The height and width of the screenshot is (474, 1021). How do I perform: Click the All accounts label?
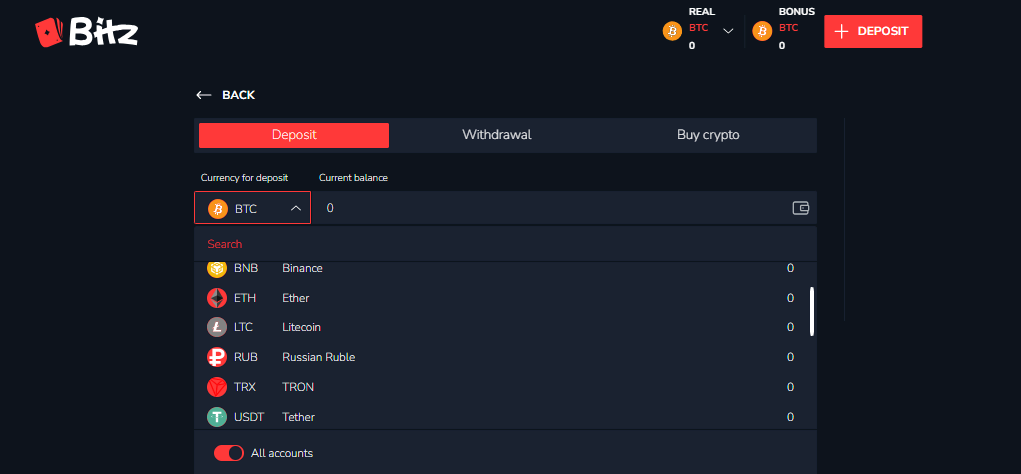tap(282, 453)
